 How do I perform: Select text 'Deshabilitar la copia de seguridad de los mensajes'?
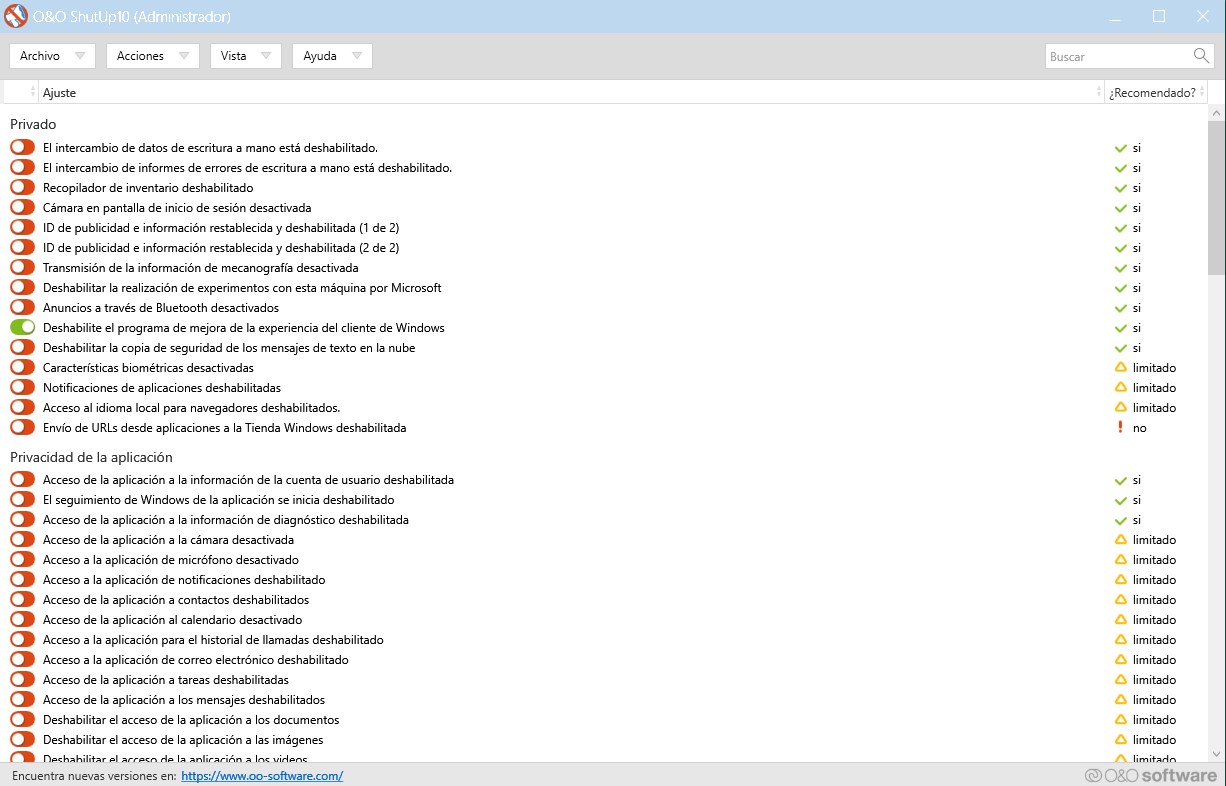coord(229,348)
